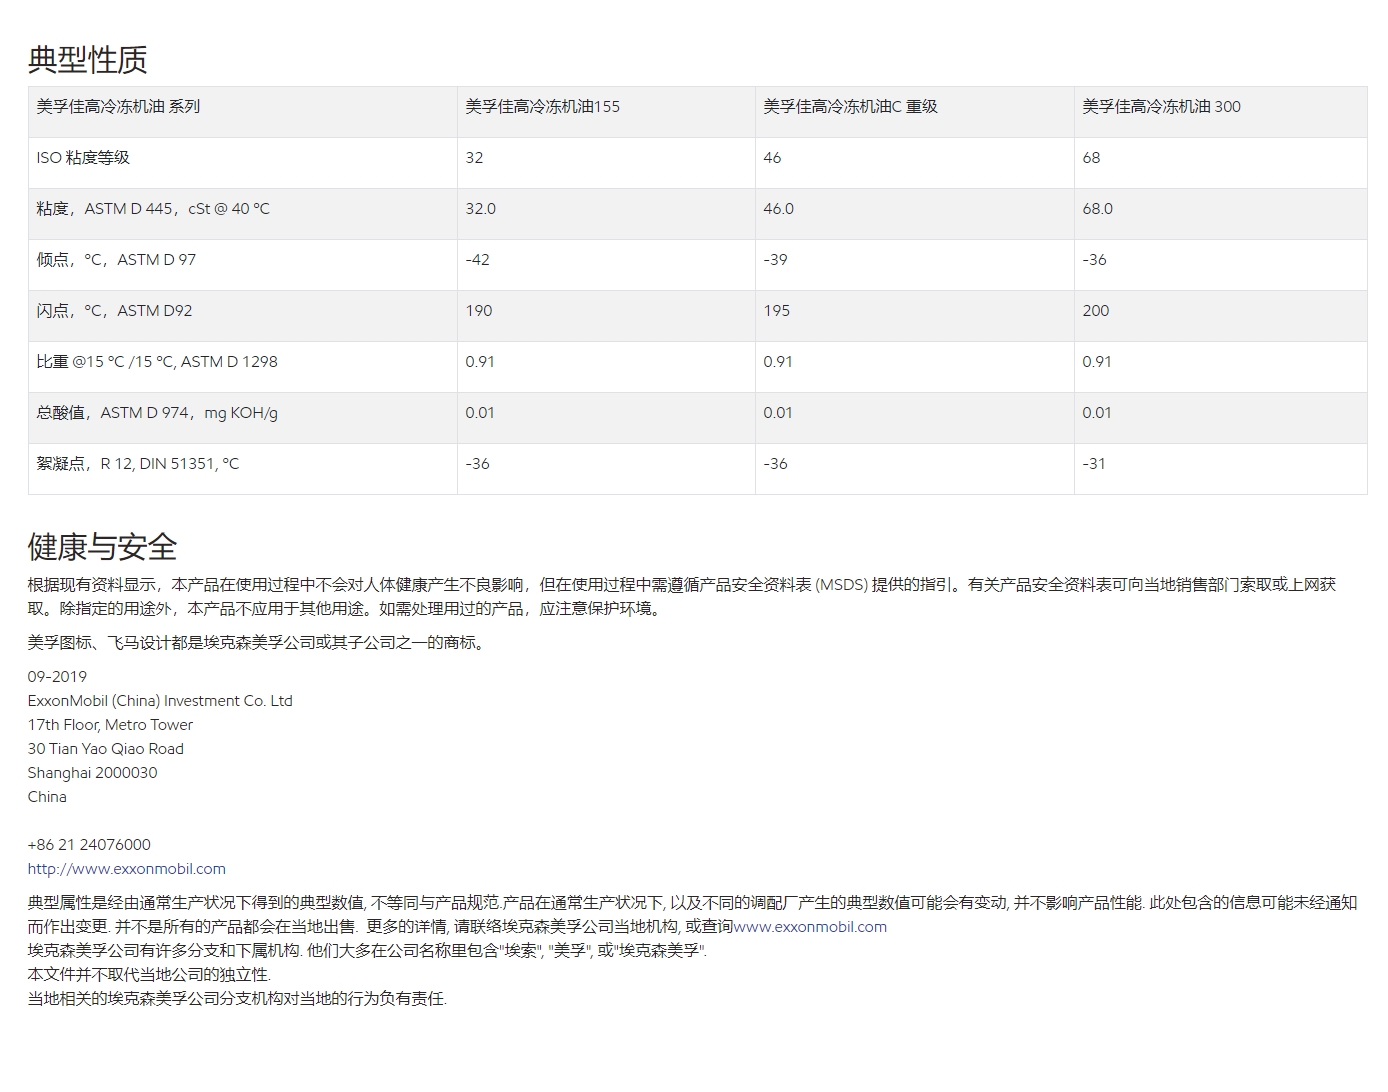Screen dimensions: 1388x1092
Task: Click the ISO grade value 46
Action: (772, 158)
